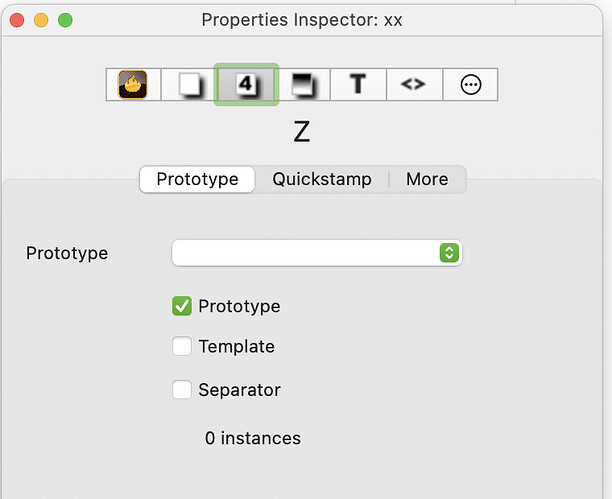Viewport: 612px width, 499px height.
Task: Click the Properties inspector icon showing 4
Action: coord(246,84)
